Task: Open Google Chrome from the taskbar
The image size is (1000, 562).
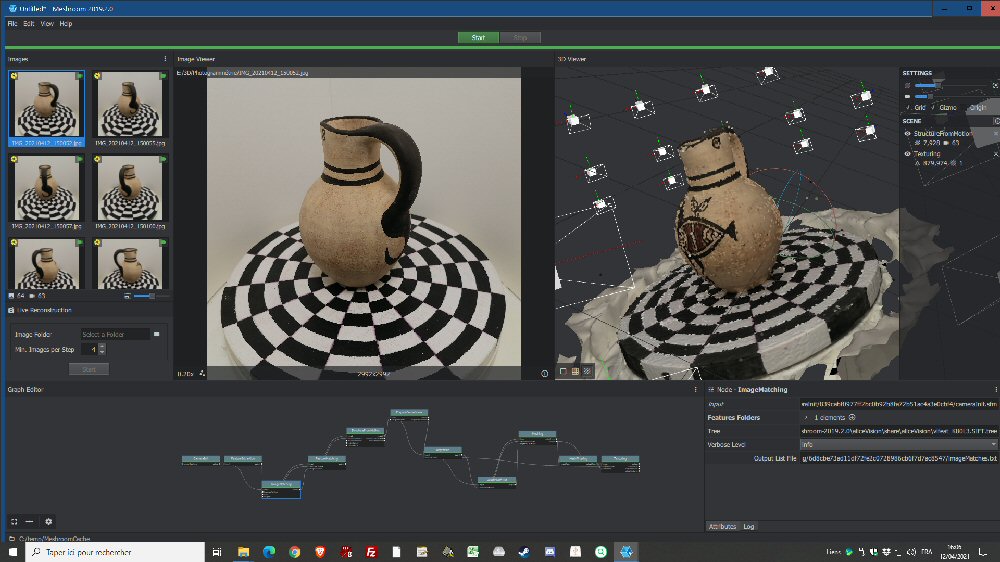Action: [295, 552]
